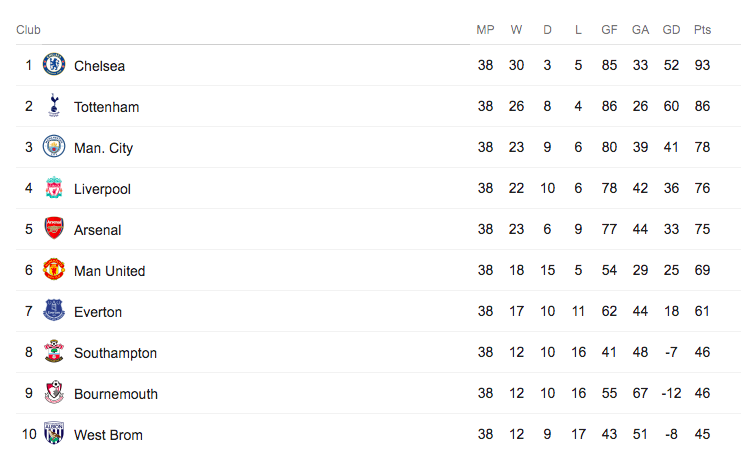Open the Tottenham team name link
Viewport: 741px width, 453px height.
[x=106, y=107]
